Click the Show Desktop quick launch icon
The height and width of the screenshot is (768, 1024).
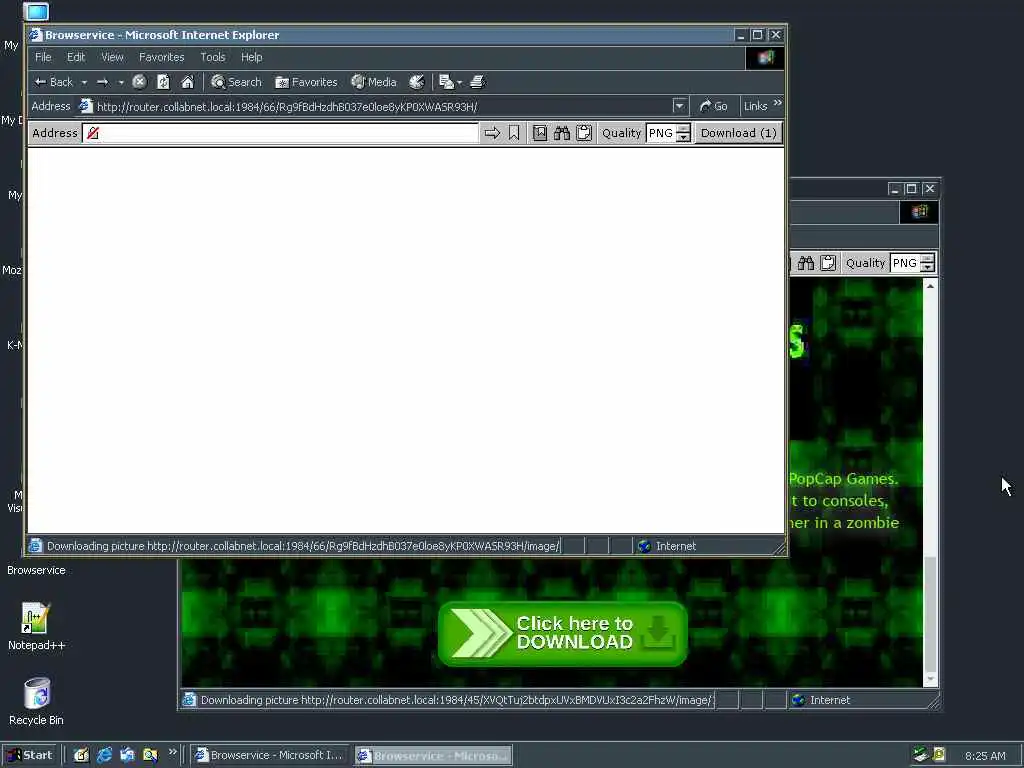(127, 755)
